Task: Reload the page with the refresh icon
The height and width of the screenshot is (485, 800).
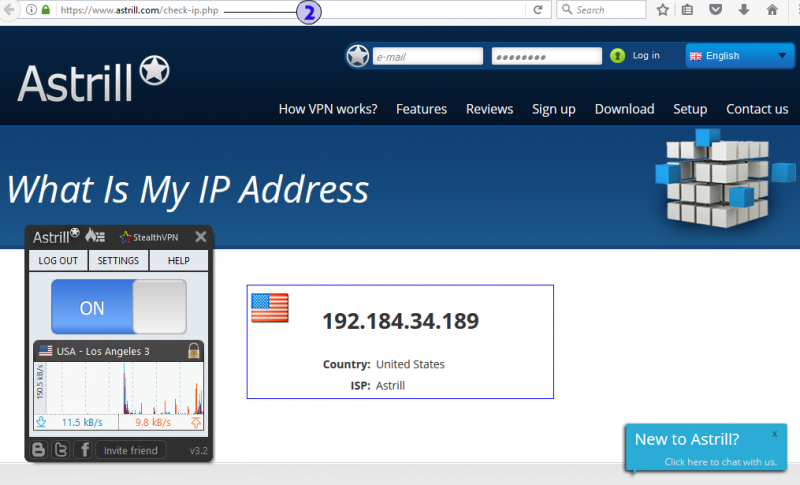Action: coord(538,10)
